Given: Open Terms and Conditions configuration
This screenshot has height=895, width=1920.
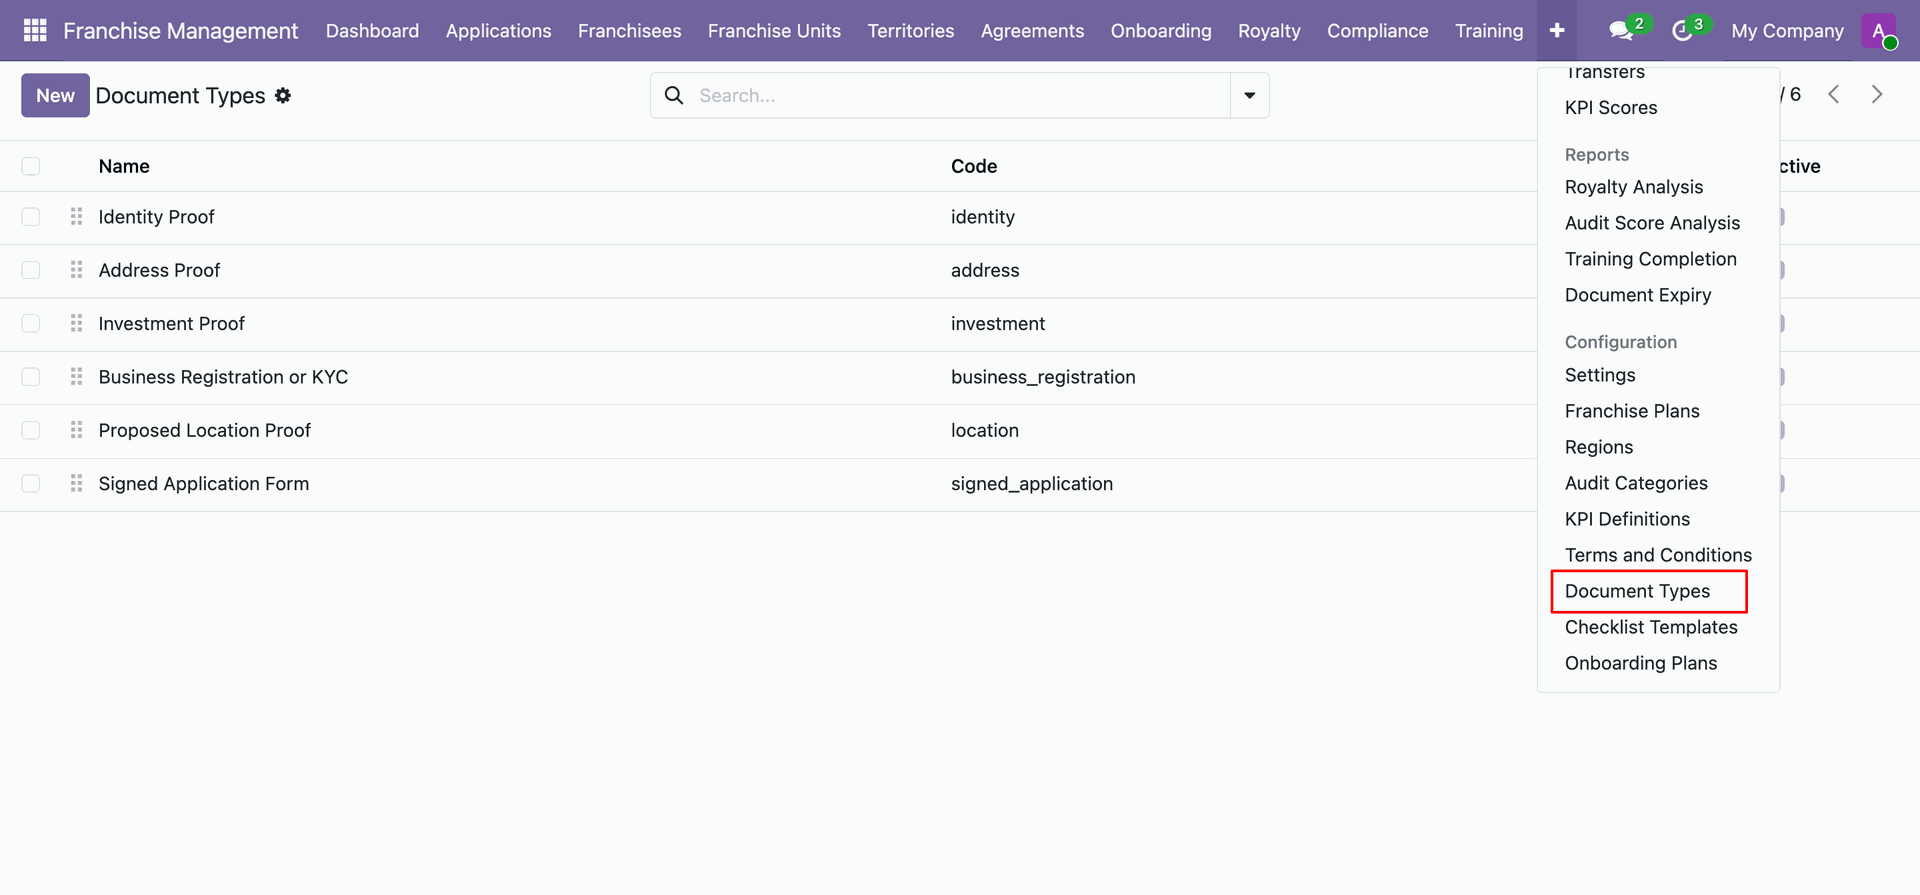Looking at the screenshot, I should (1658, 555).
